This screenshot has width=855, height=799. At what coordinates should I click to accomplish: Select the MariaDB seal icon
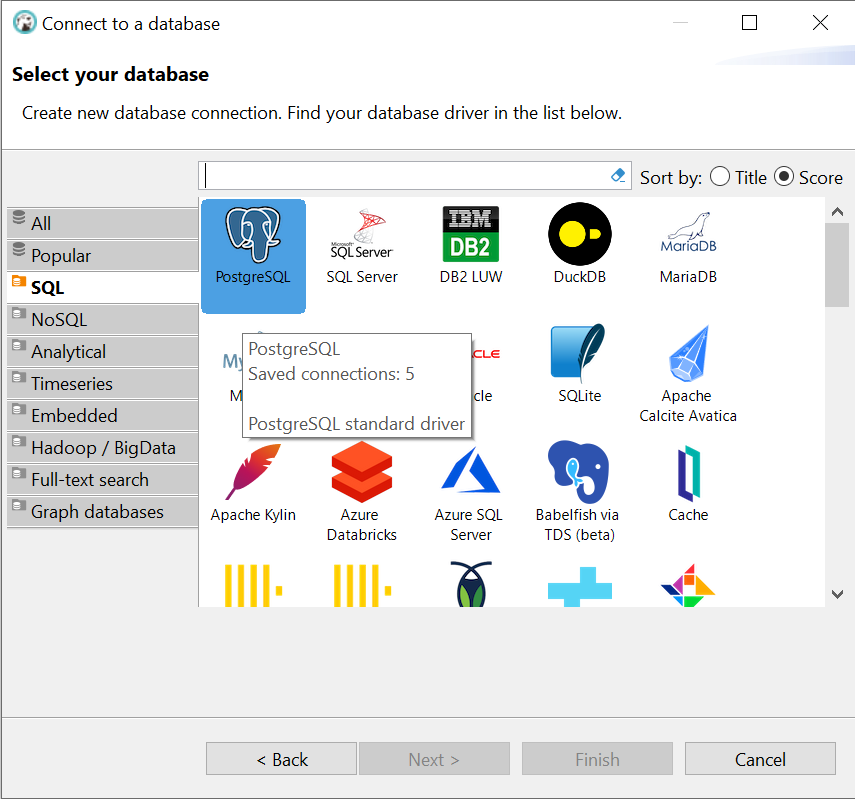688,233
